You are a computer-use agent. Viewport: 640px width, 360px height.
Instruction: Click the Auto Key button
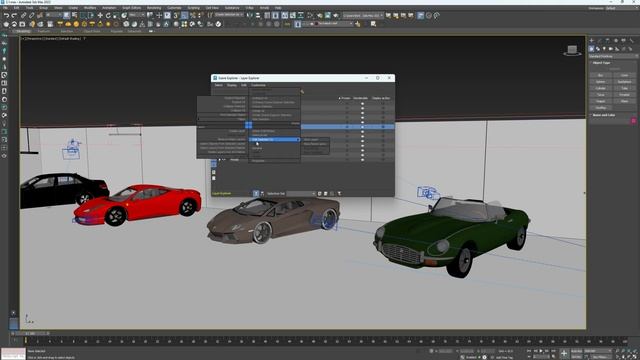point(576,351)
